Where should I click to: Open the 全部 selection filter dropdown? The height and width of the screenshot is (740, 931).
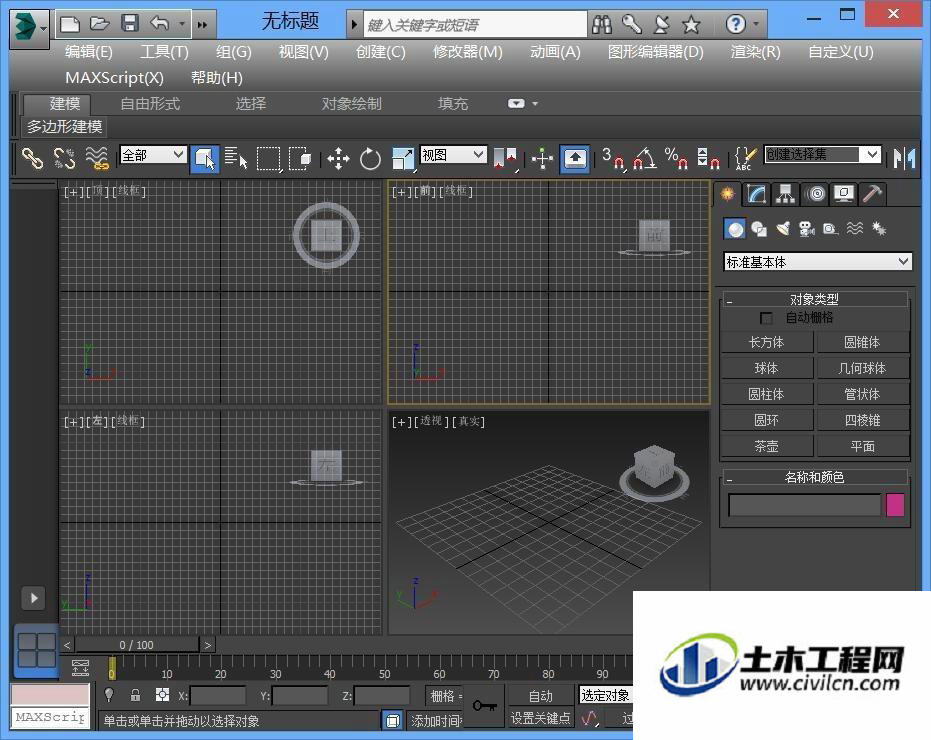click(x=153, y=155)
